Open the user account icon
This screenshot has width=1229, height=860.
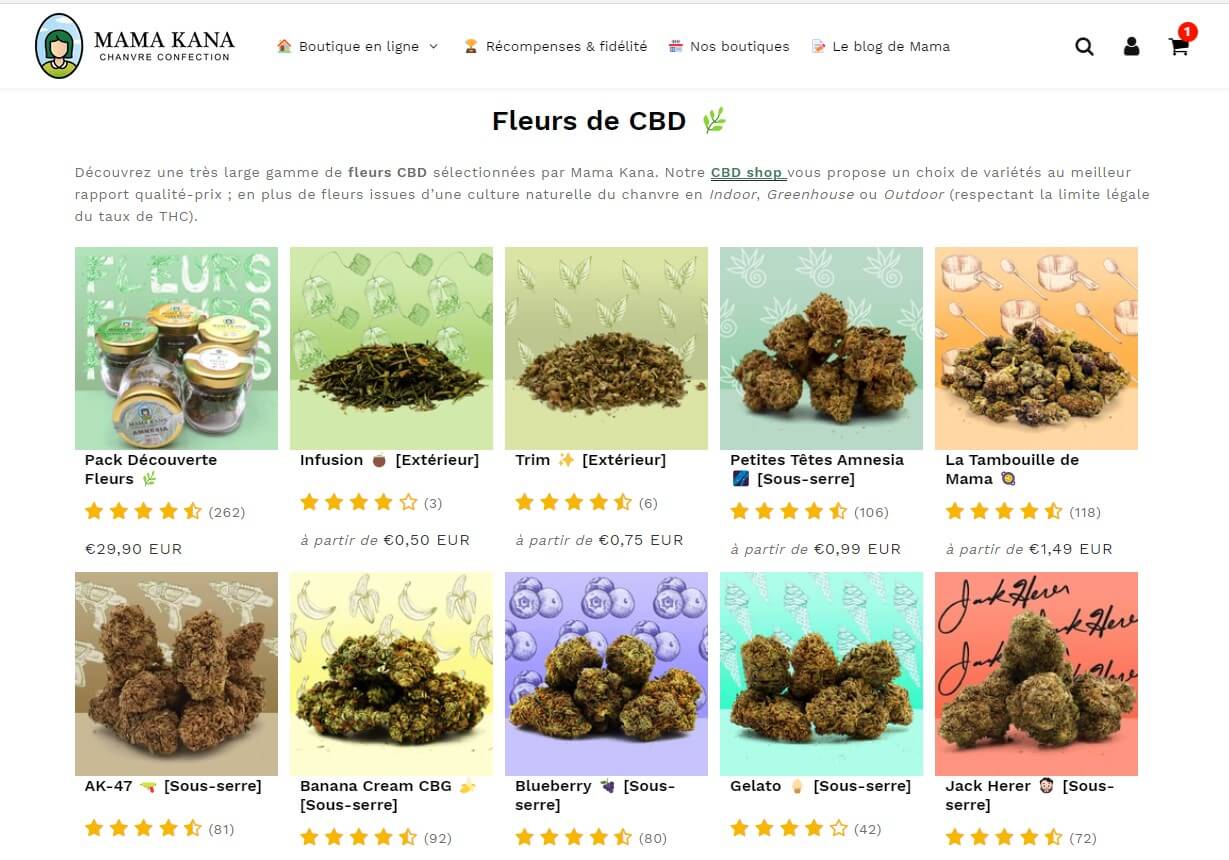(1131, 46)
